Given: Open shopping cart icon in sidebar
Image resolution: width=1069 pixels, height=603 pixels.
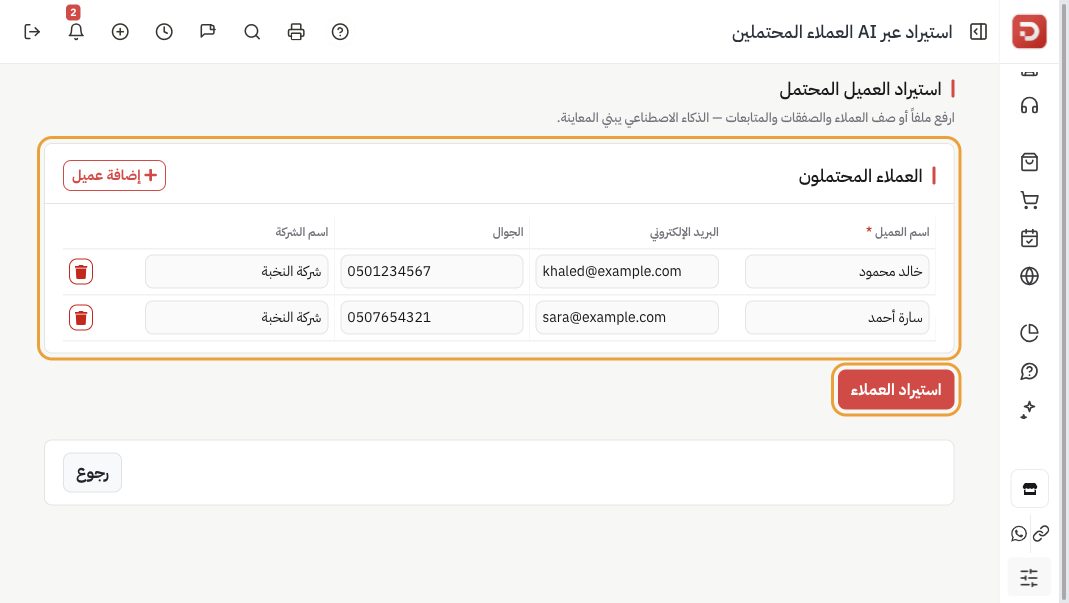Looking at the screenshot, I should 1029,200.
